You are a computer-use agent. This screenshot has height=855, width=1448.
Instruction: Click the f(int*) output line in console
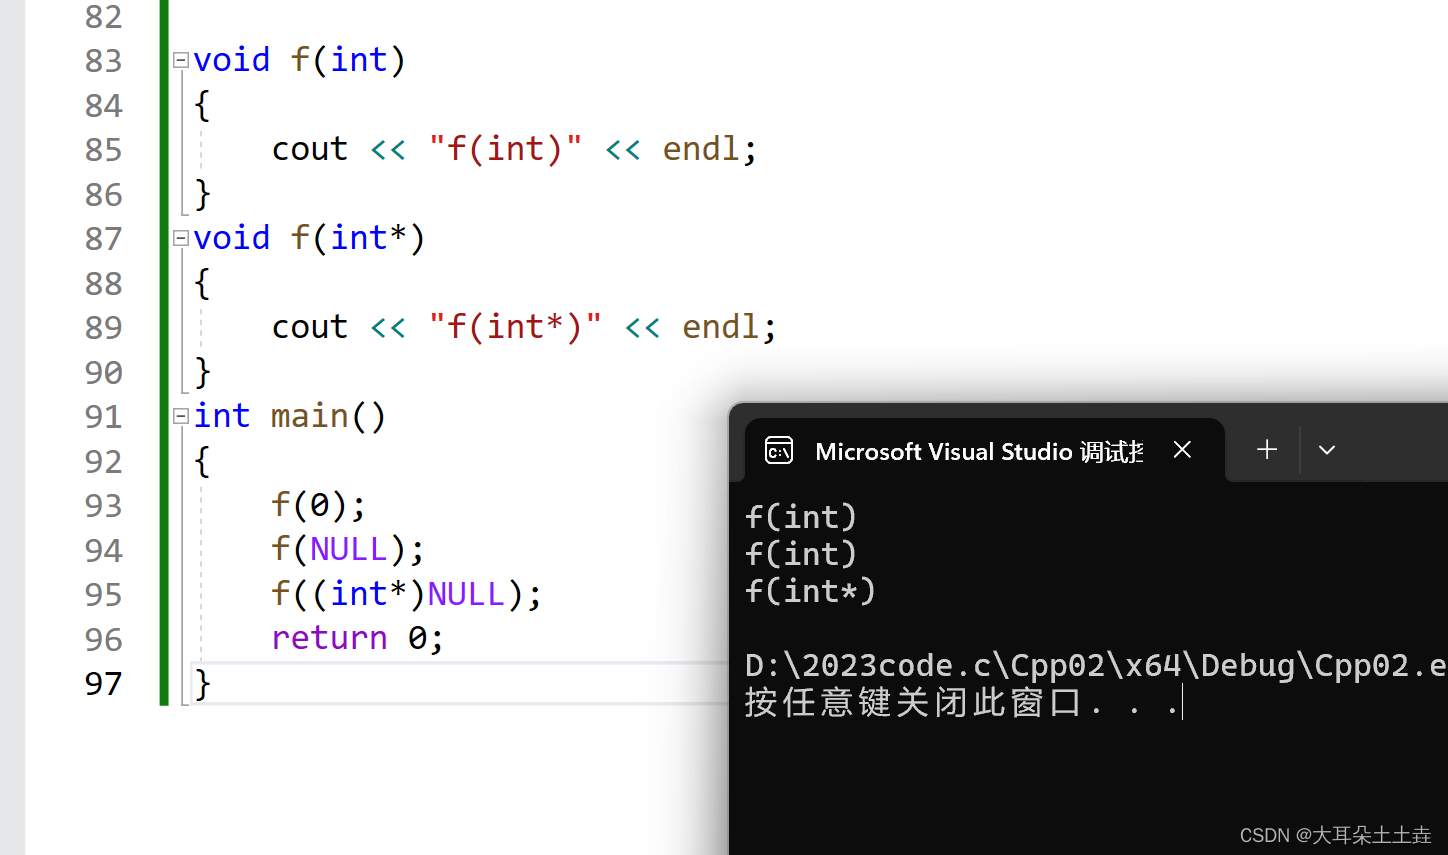(811, 591)
